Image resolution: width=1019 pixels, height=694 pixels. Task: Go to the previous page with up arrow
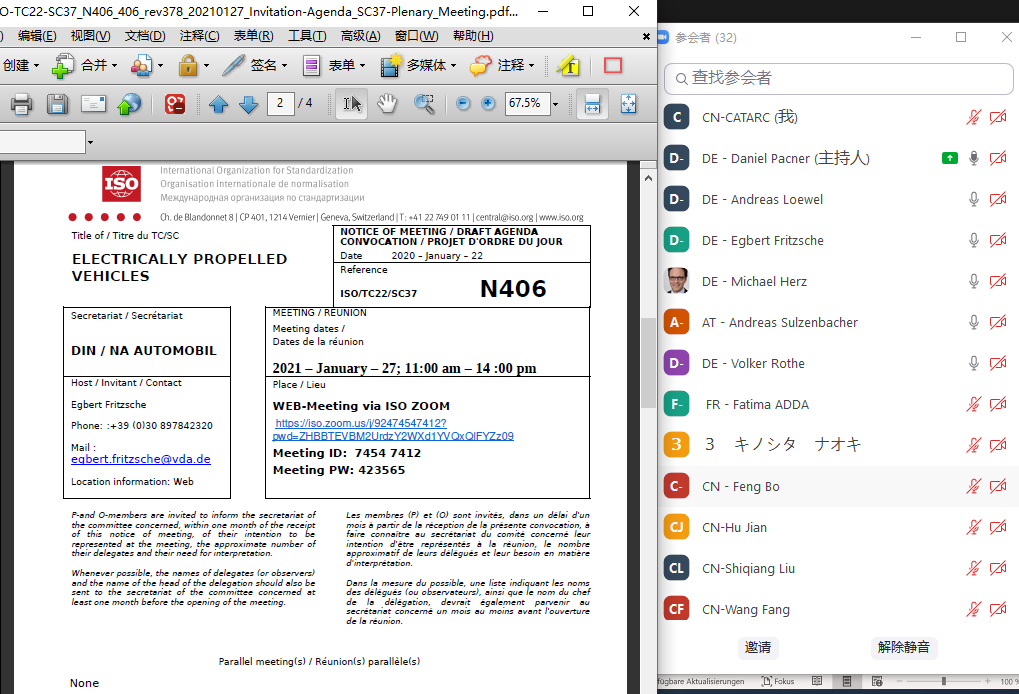click(219, 104)
